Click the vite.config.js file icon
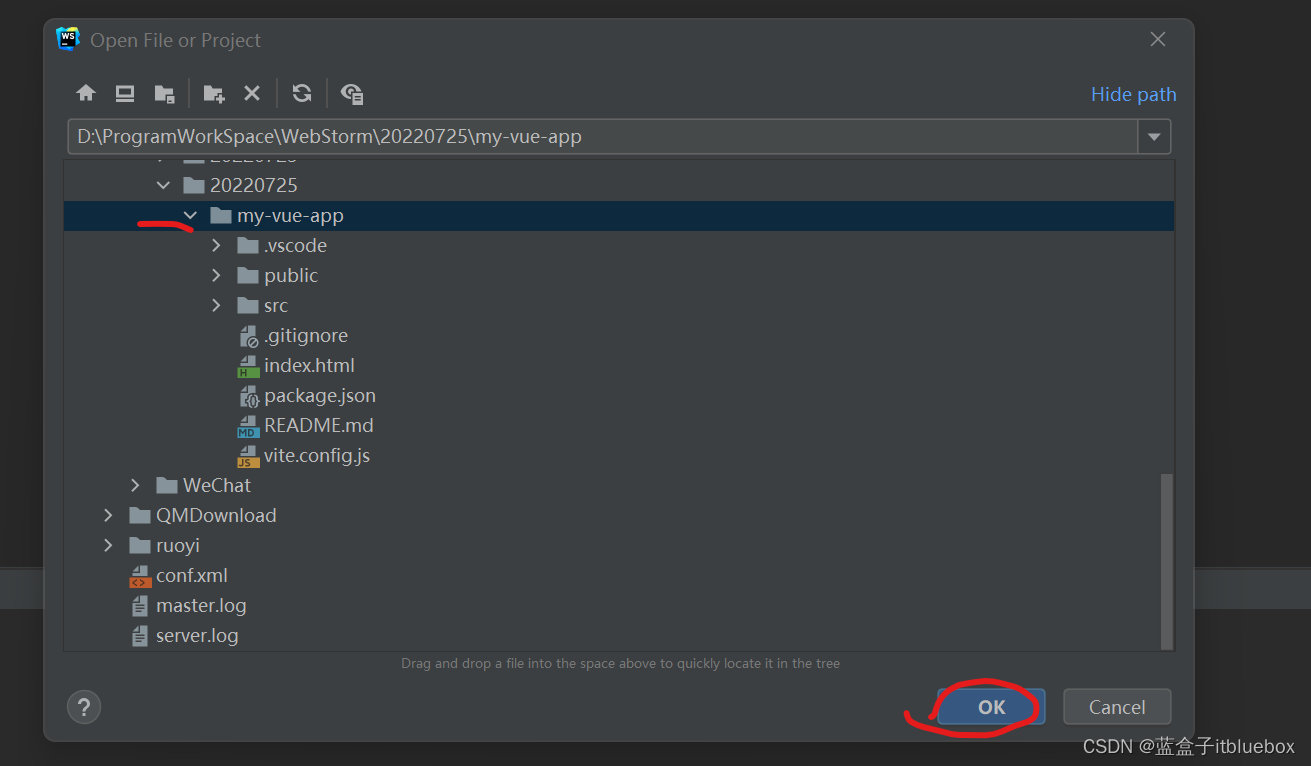The image size is (1311, 766). [x=248, y=456]
